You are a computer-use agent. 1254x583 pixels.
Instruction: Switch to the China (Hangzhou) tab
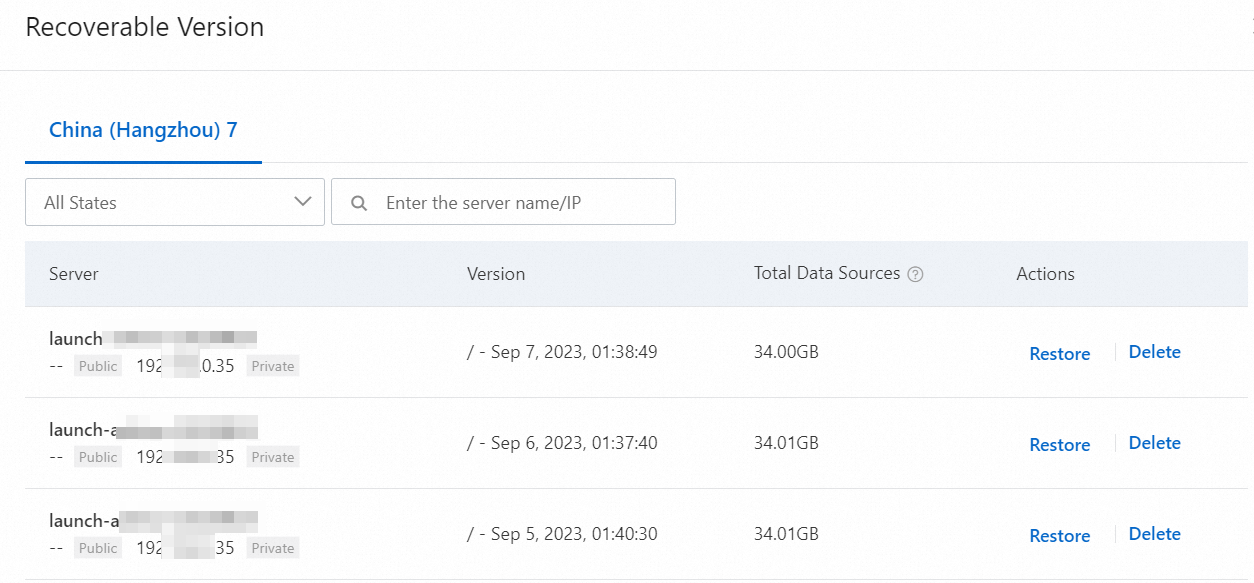click(143, 130)
